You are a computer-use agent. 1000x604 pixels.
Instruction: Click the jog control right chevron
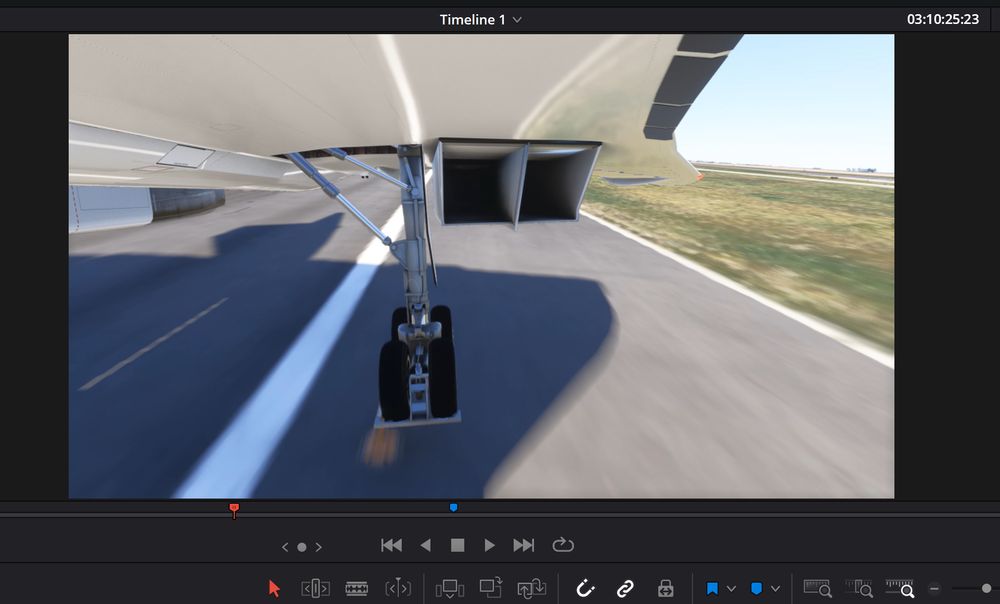tap(318, 547)
